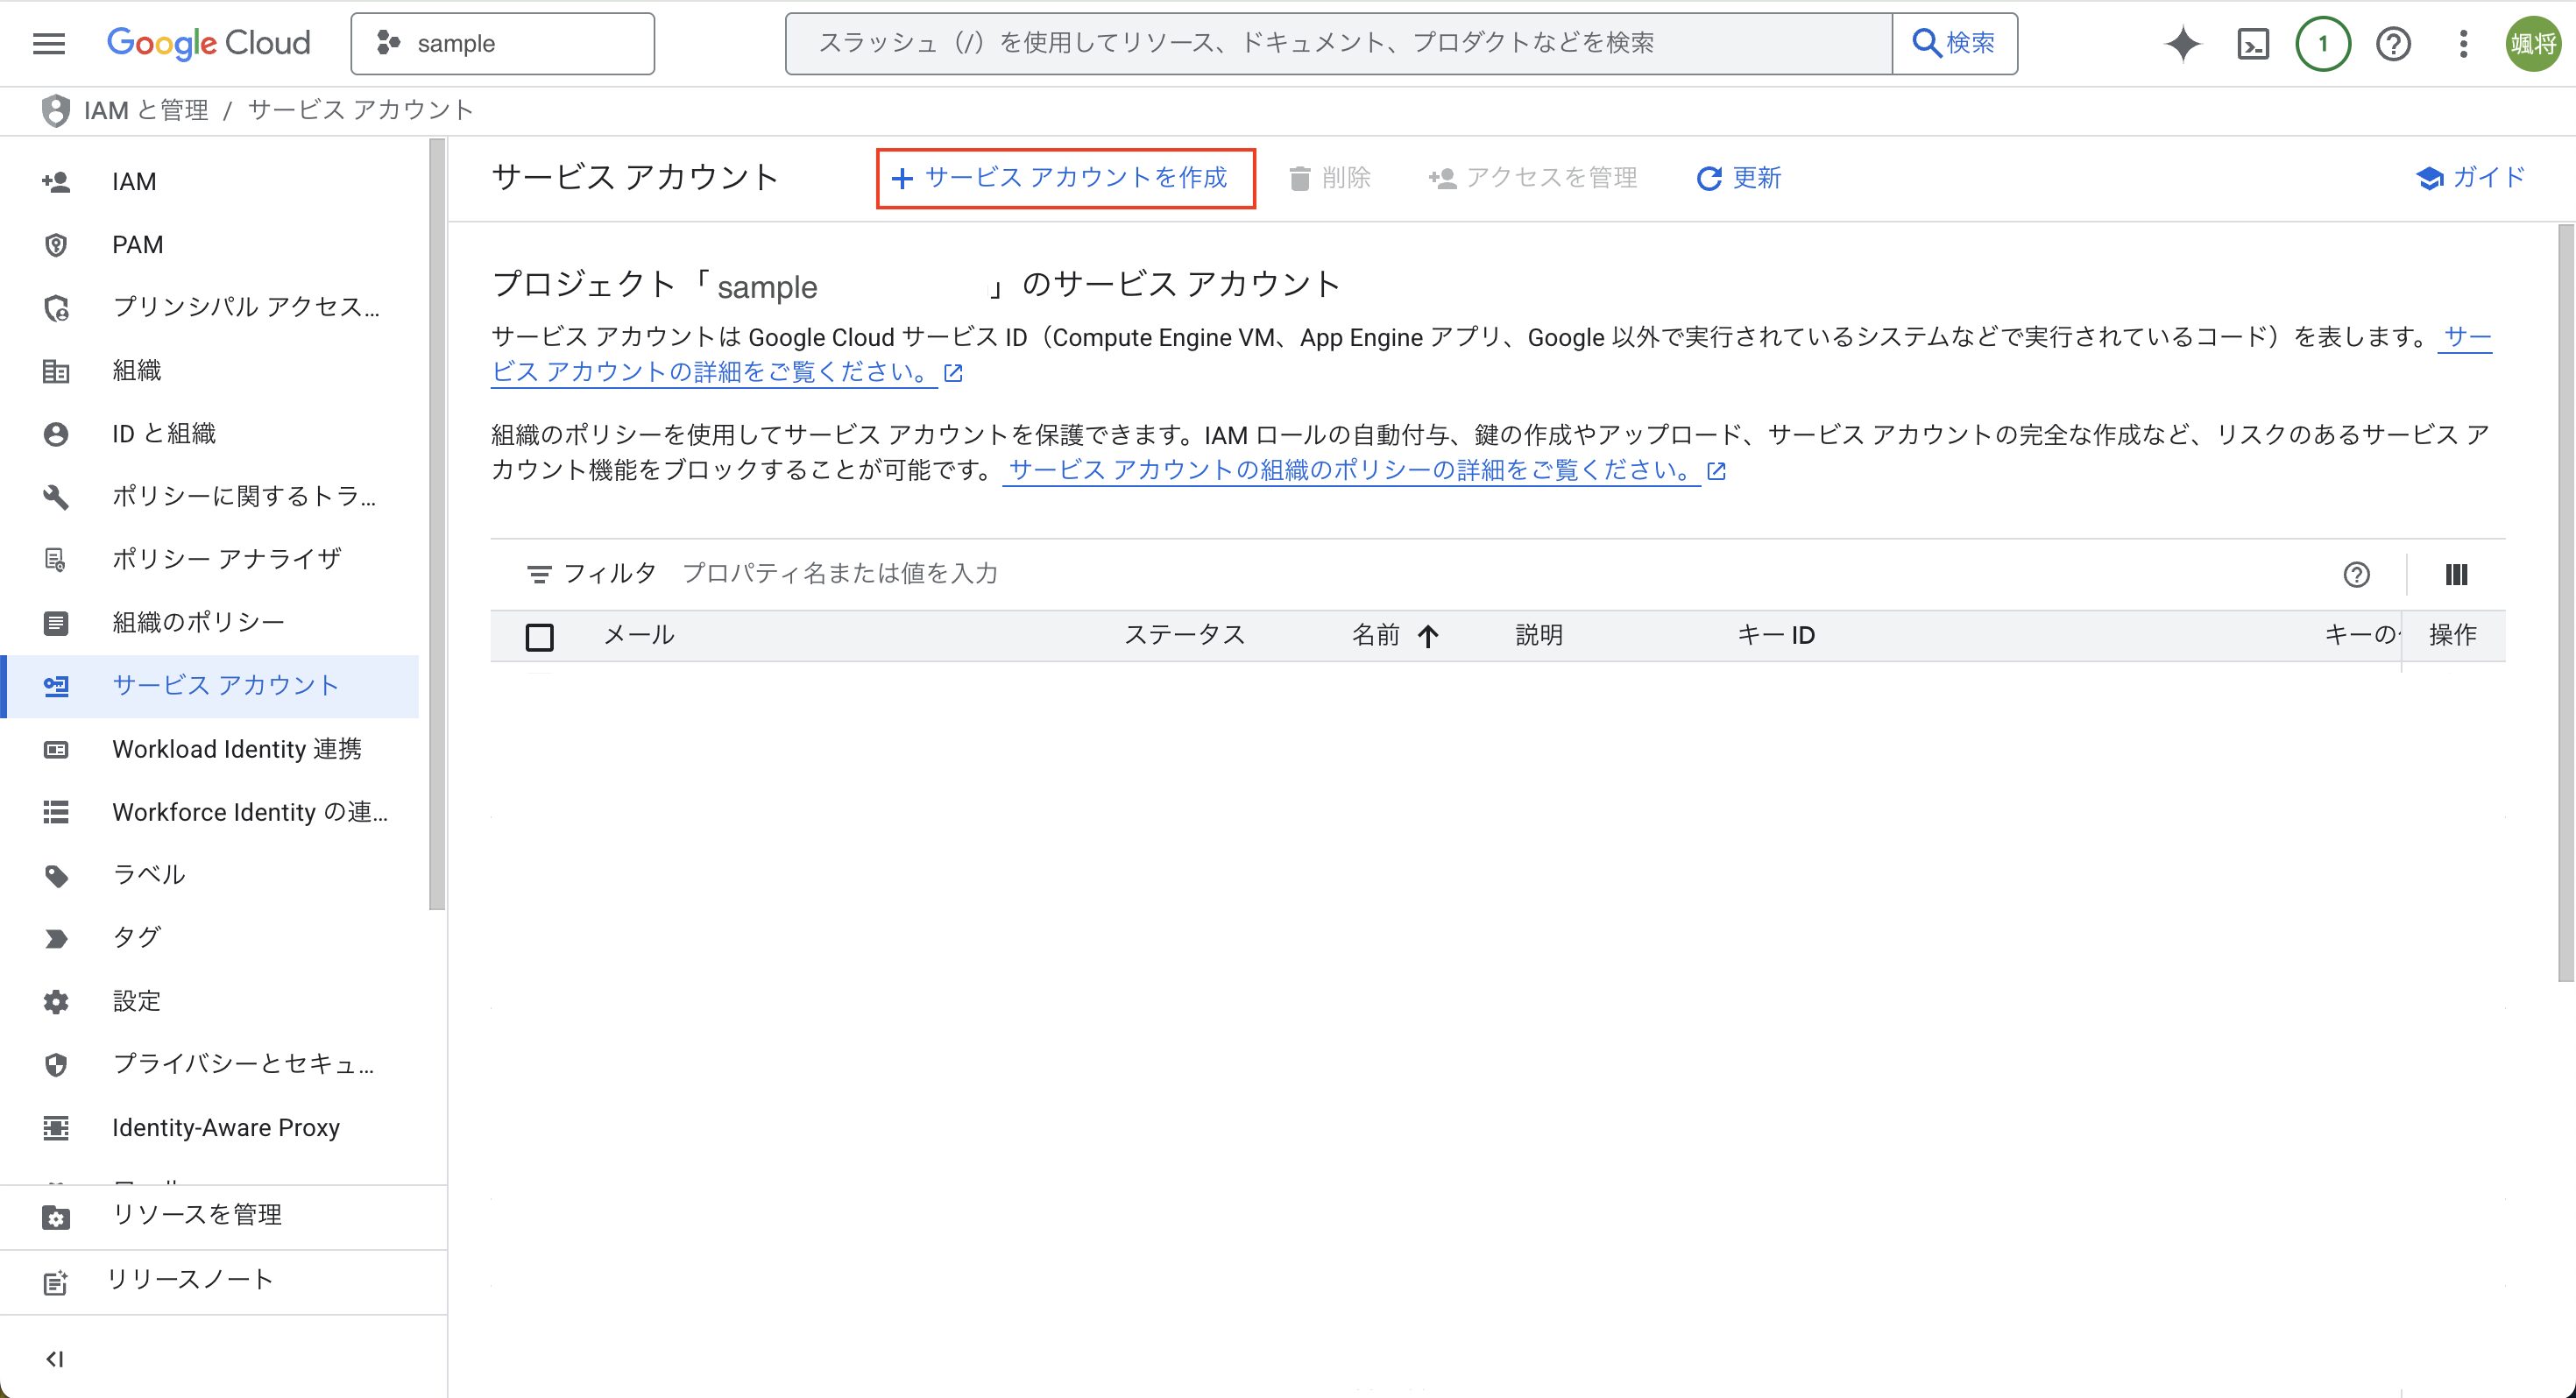Open the ガイド guide link
This screenshot has height=1398, width=2576.
2472,178
